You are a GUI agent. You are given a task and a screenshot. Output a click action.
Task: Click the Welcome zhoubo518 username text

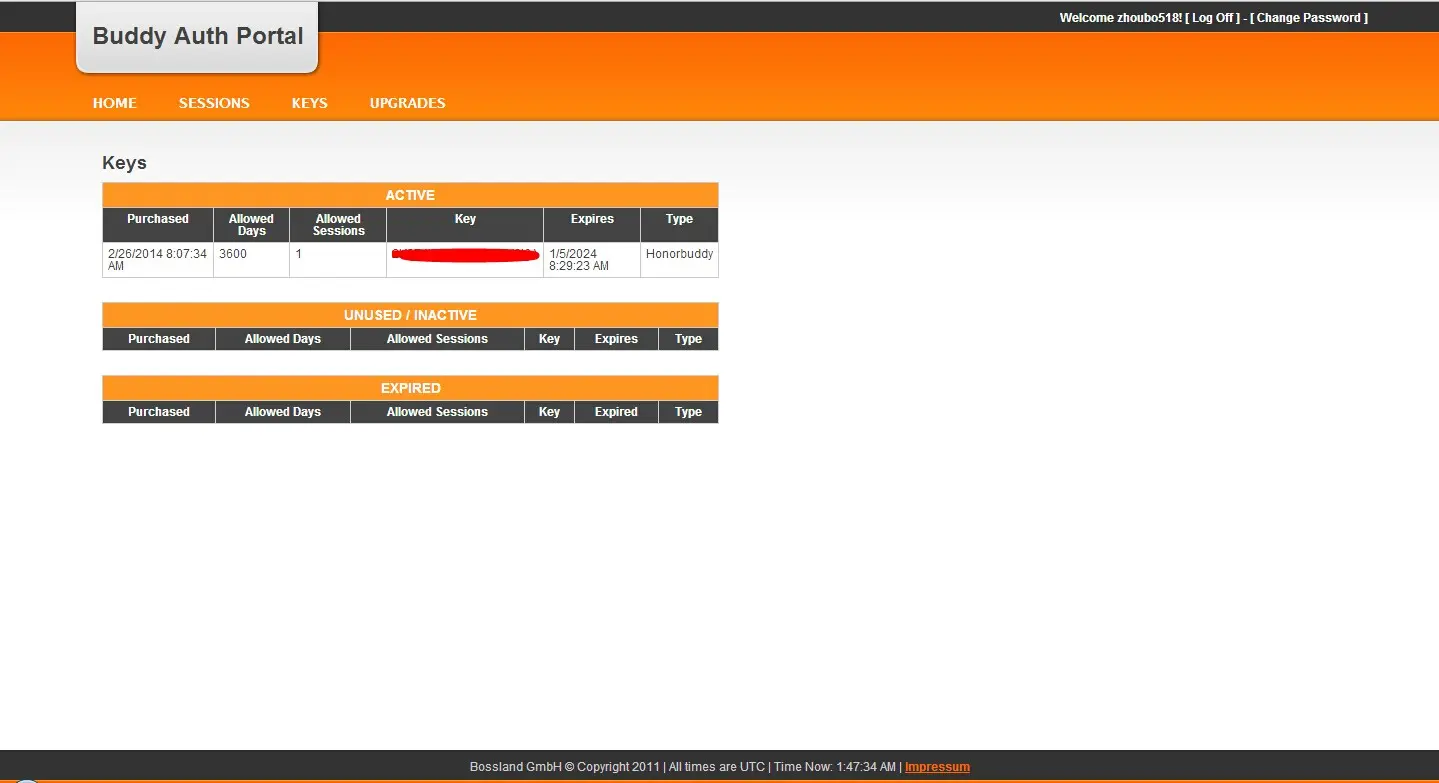(1120, 18)
